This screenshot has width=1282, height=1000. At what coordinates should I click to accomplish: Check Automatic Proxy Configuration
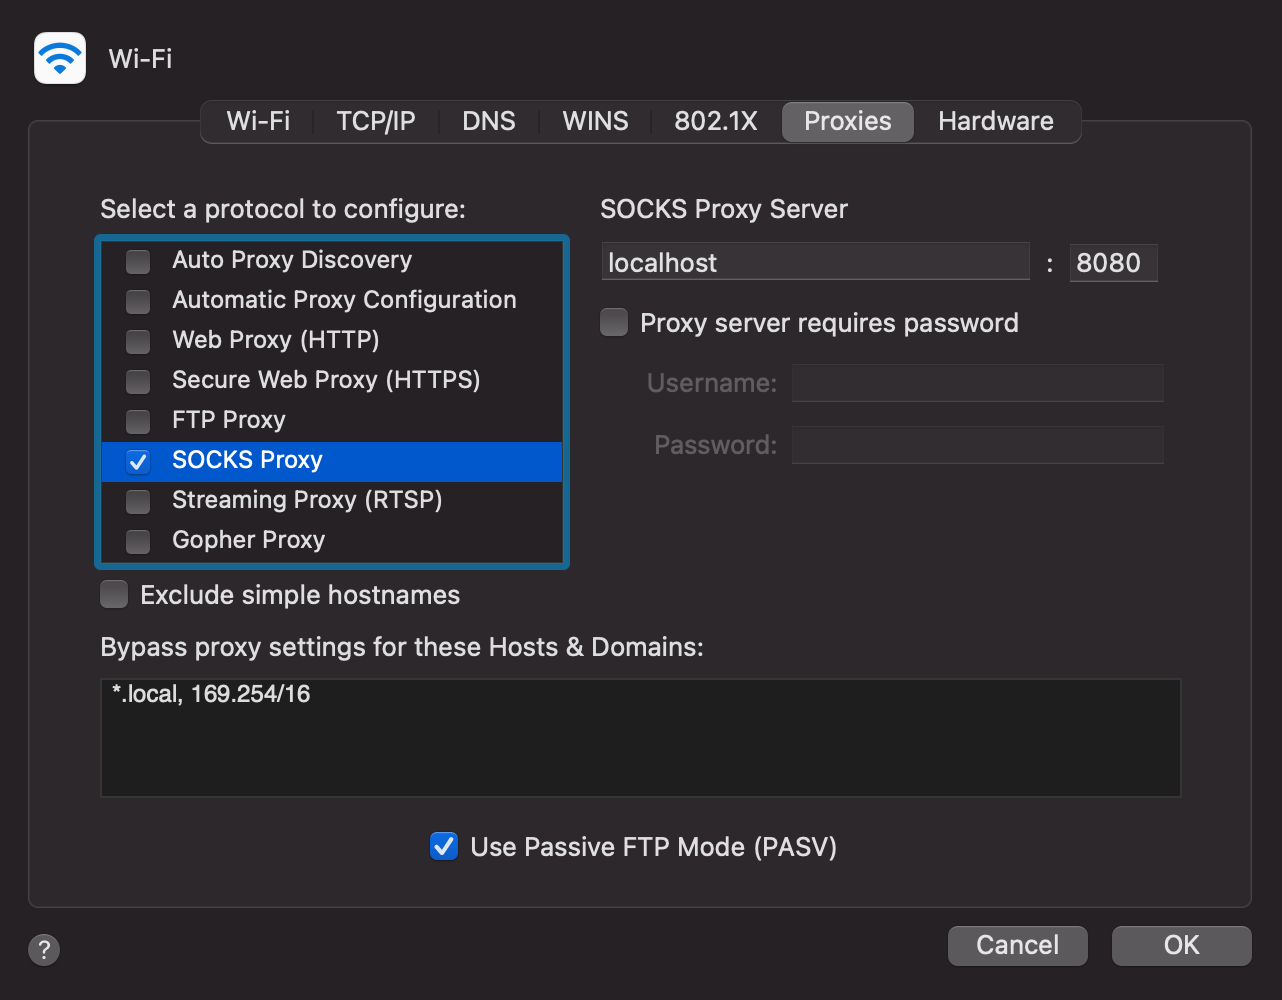point(138,301)
